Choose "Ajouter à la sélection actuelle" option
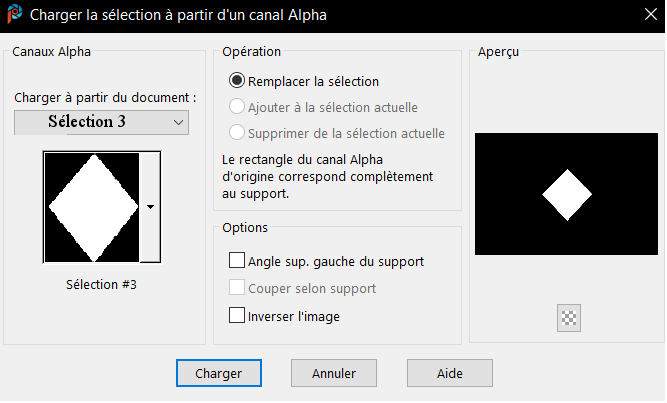This screenshot has width=667, height=403. 237,107
